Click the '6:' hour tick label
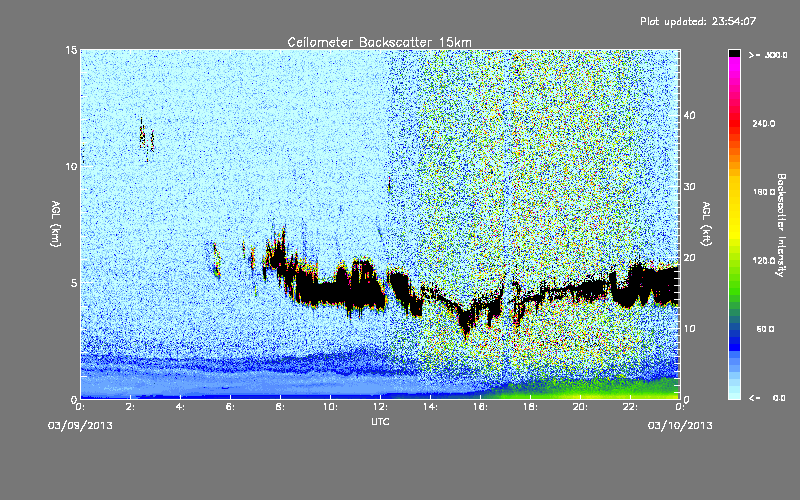800x500 pixels. click(230, 407)
